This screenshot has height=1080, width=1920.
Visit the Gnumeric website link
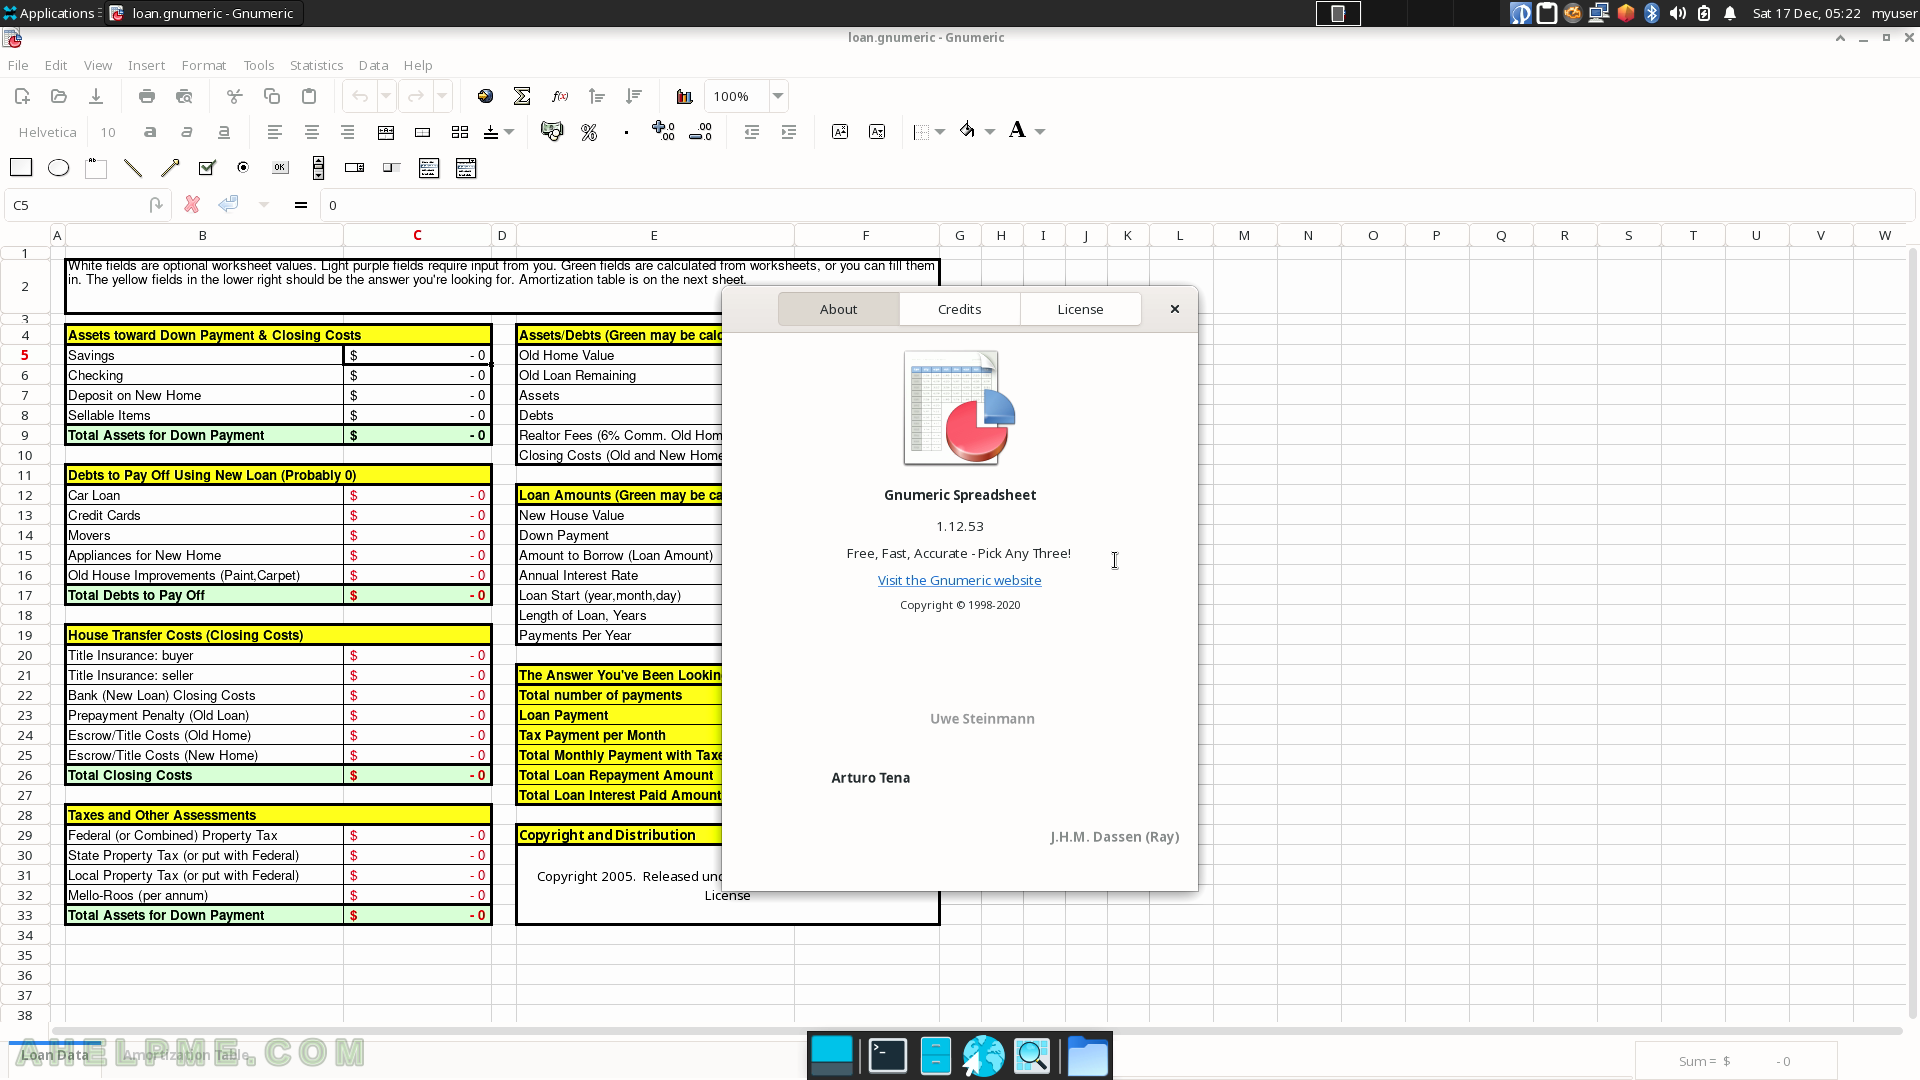pyautogui.click(x=959, y=580)
